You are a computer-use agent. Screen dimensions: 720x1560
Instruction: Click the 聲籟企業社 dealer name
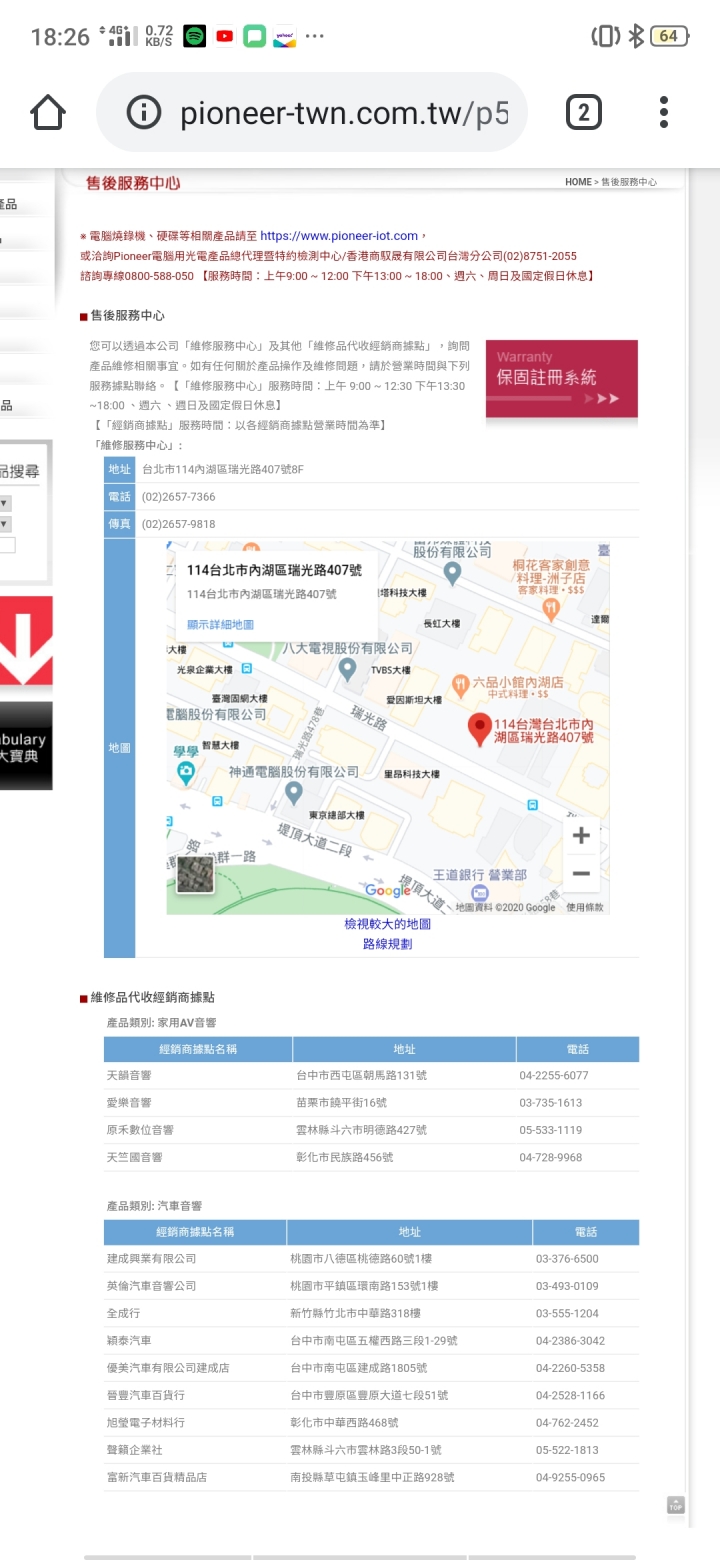(x=134, y=1449)
